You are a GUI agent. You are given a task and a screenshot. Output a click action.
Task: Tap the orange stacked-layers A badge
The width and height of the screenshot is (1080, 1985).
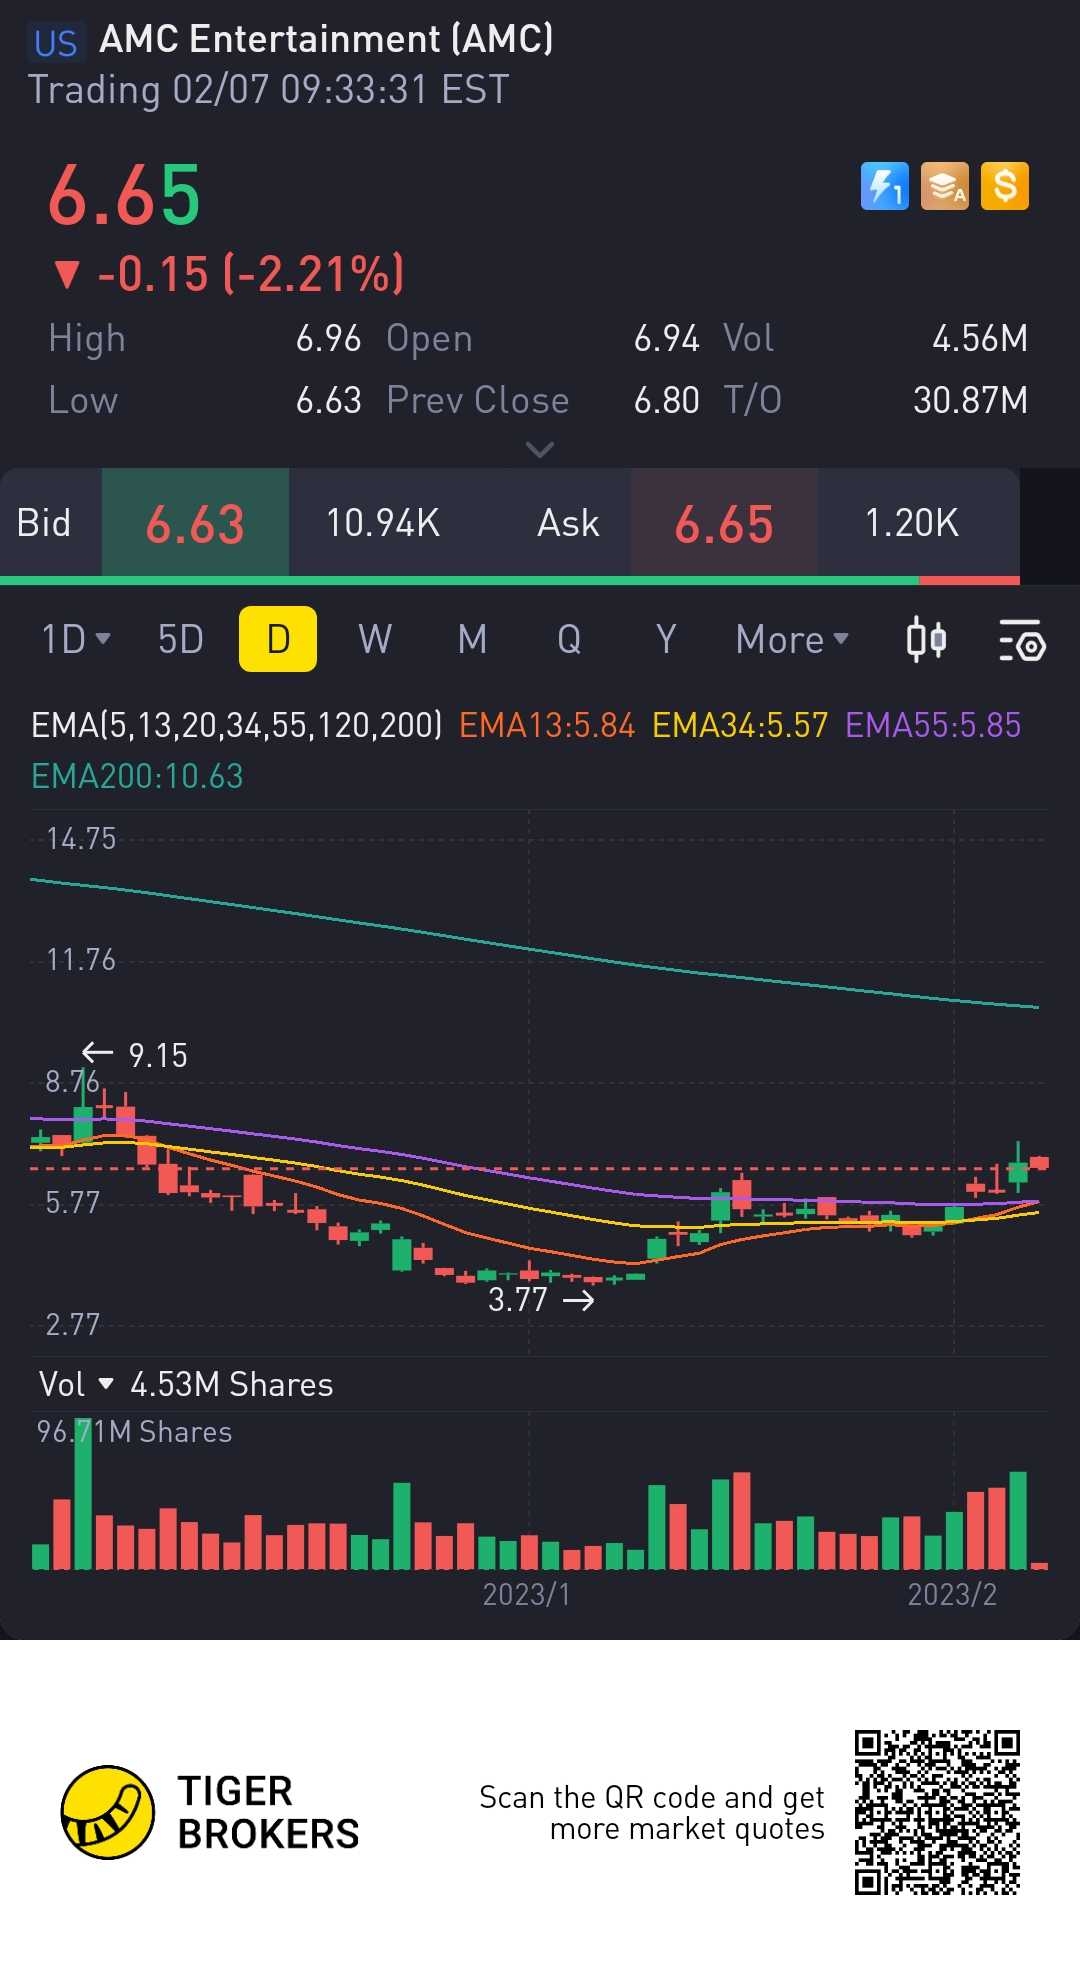945,186
